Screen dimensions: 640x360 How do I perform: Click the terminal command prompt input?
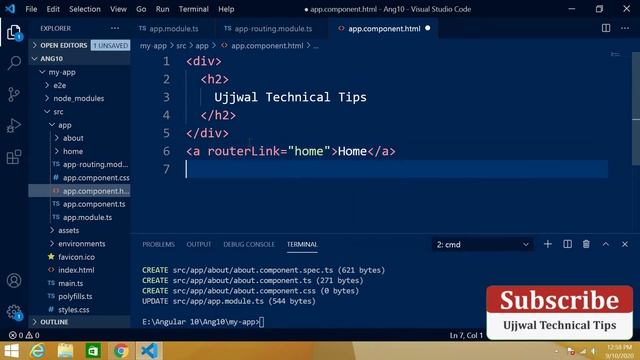click(x=261, y=322)
